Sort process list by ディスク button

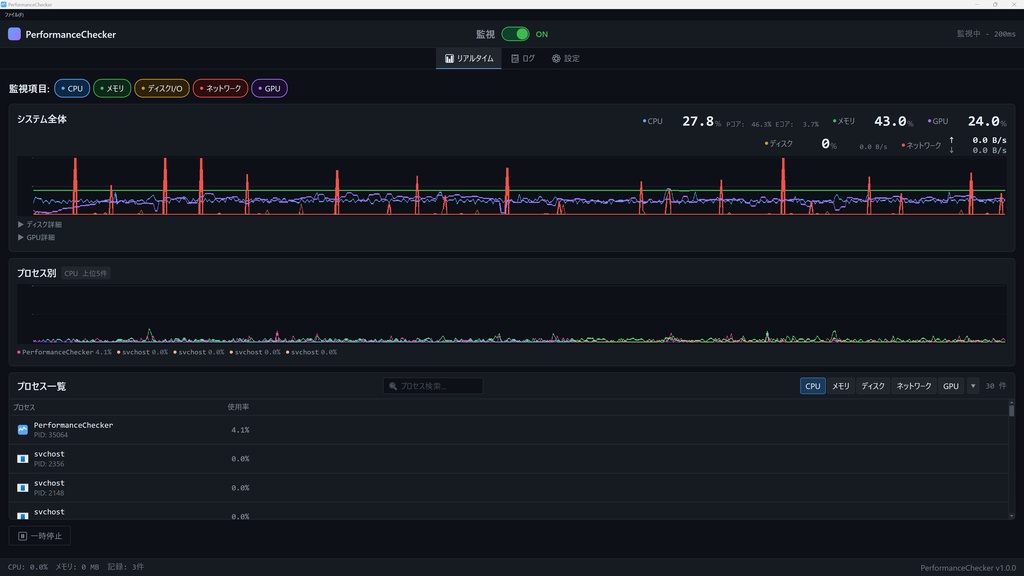point(872,386)
